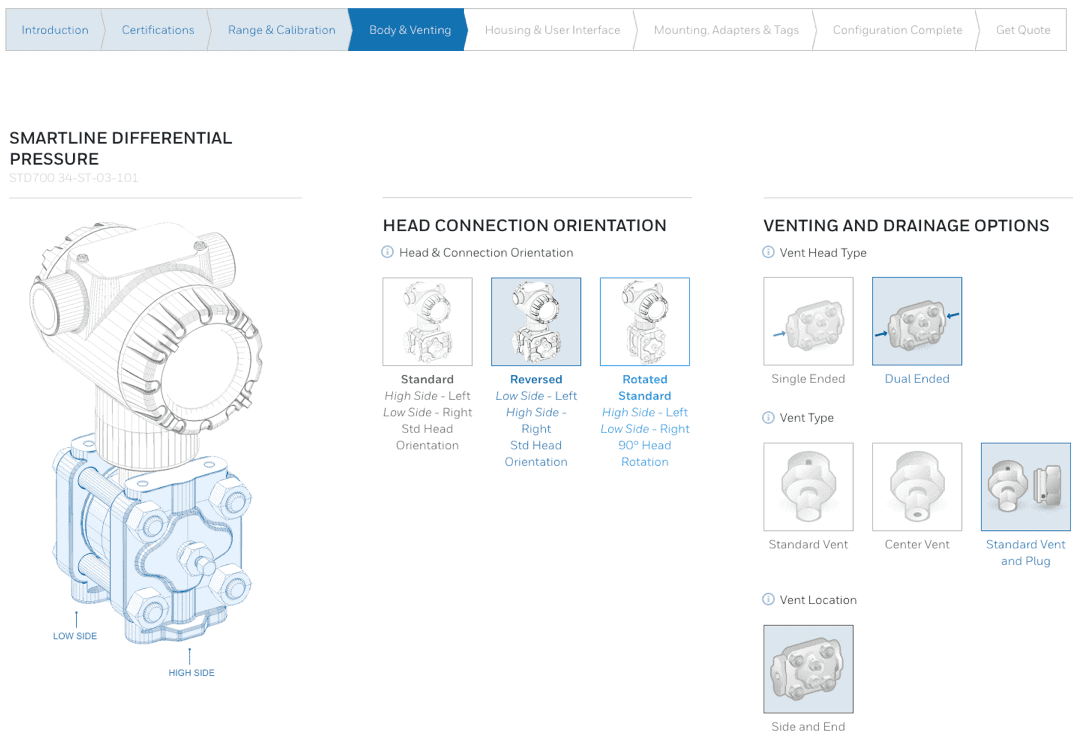Pick Standard Vent and Plug image
This screenshot has height=738, width=1073.
point(1026,487)
